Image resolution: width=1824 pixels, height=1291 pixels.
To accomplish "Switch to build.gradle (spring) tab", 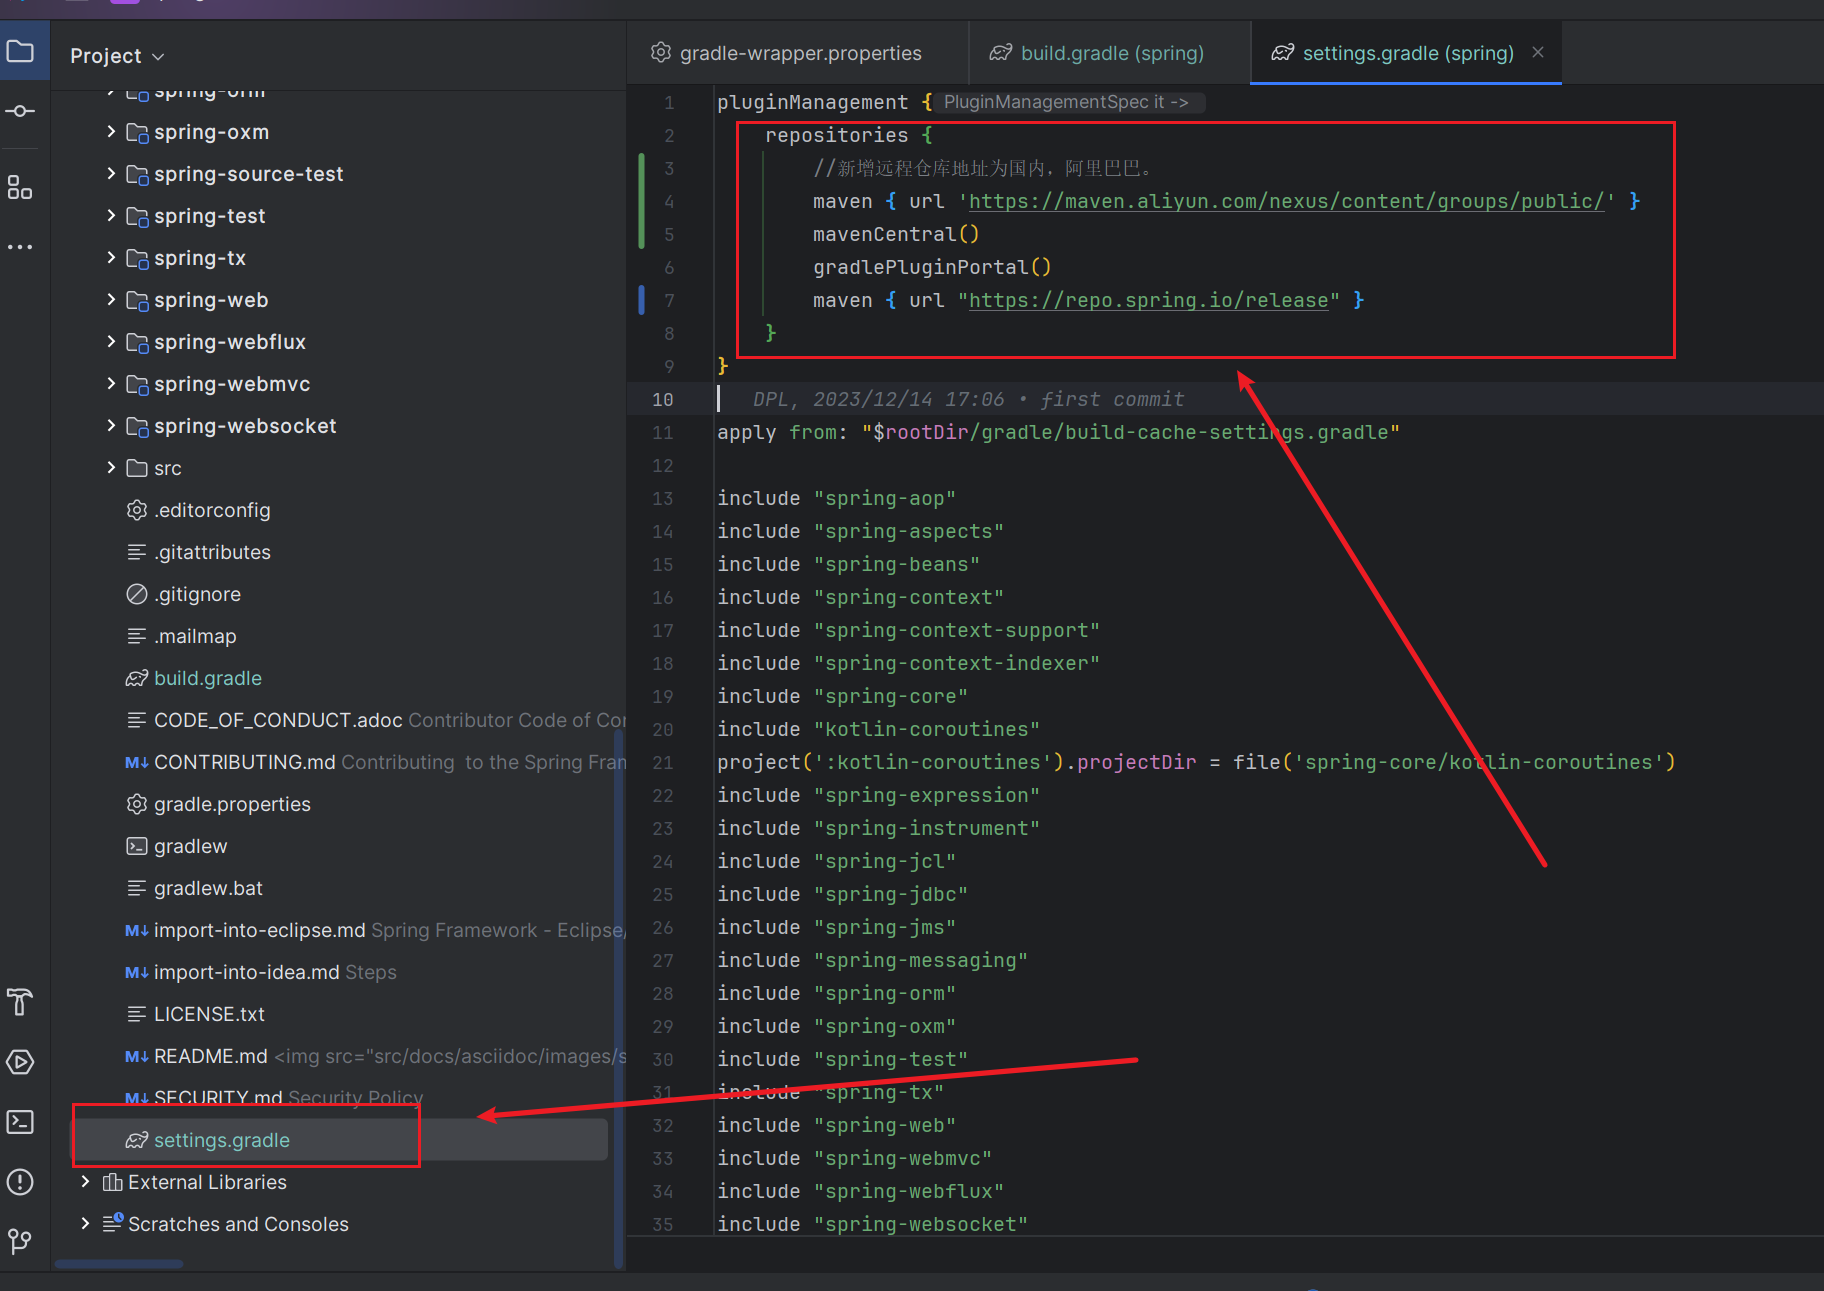I will [x=1110, y=53].
